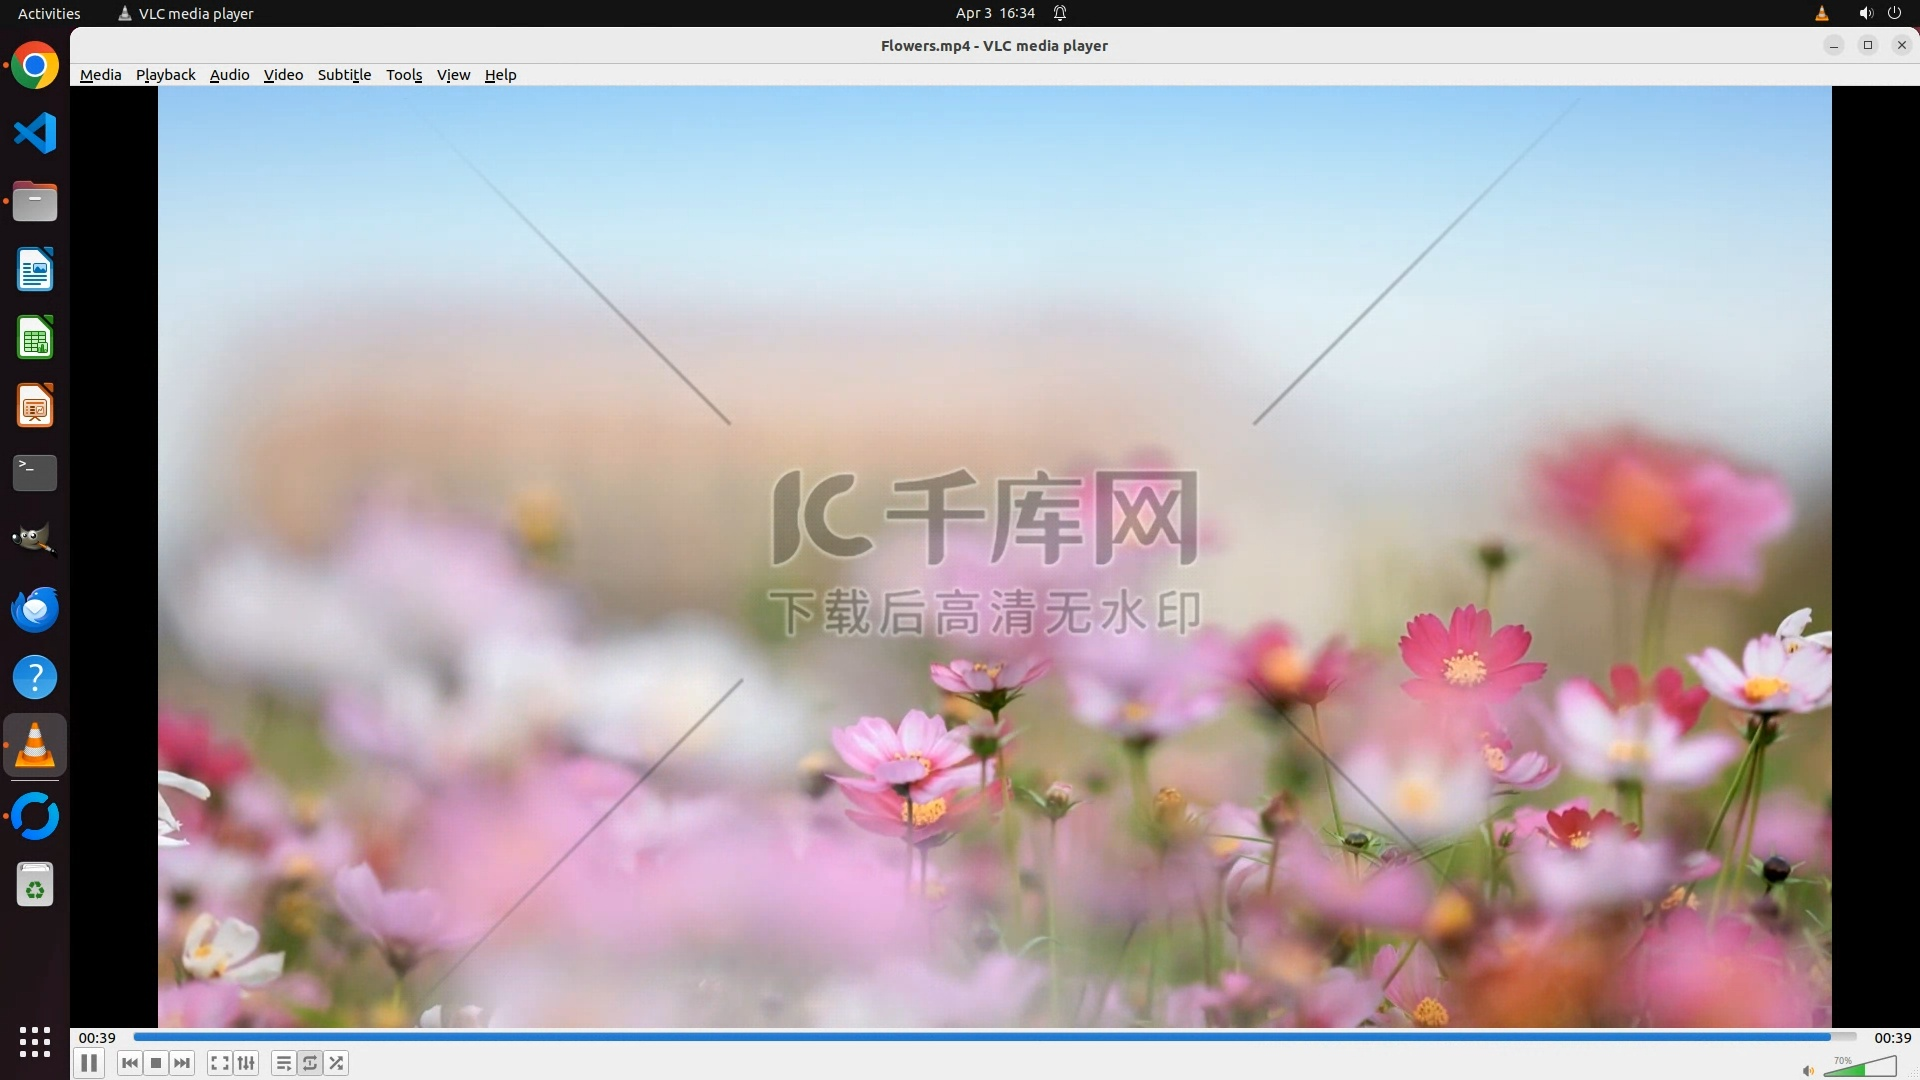Skip to previous media
The image size is (1920, 1080).
tap(130, 1063)
